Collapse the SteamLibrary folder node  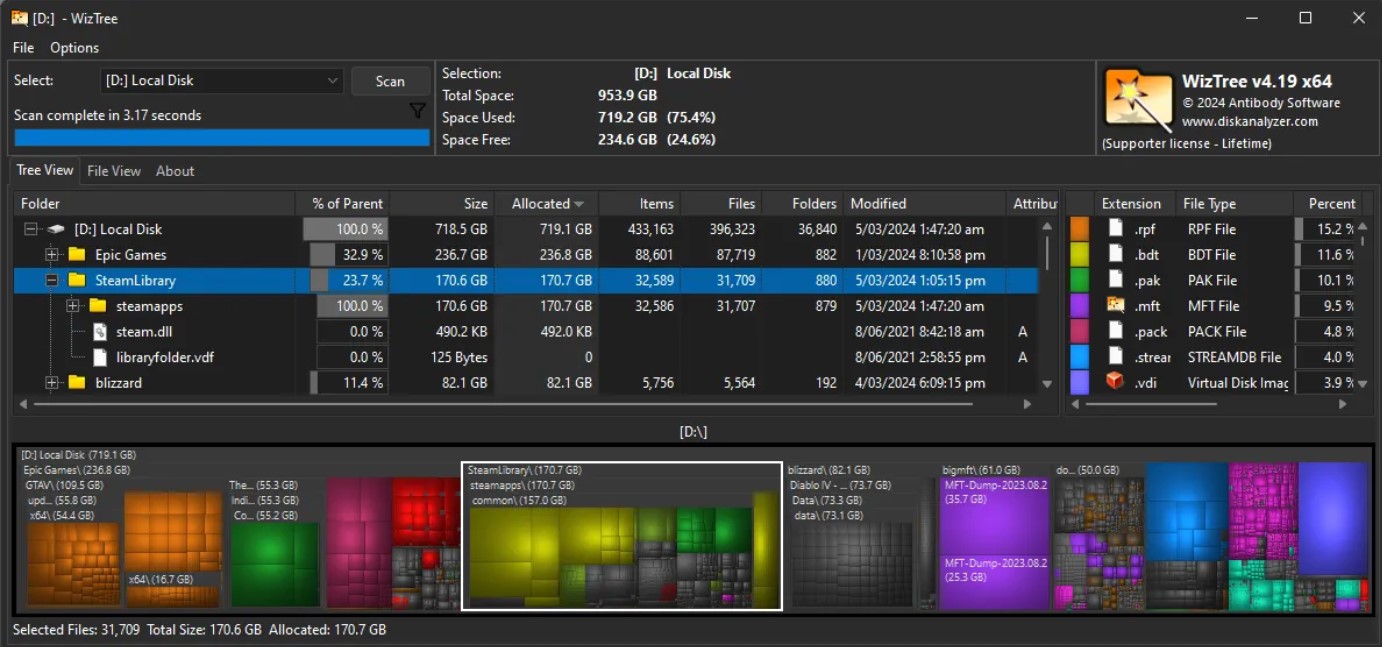52,281
